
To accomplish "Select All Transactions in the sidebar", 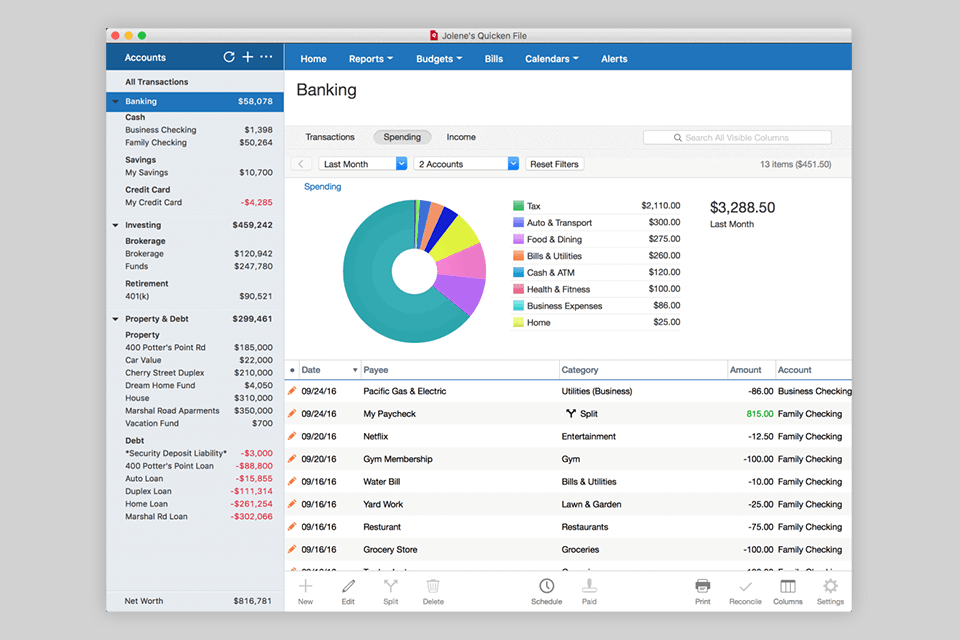I will (x=157, y=82).
